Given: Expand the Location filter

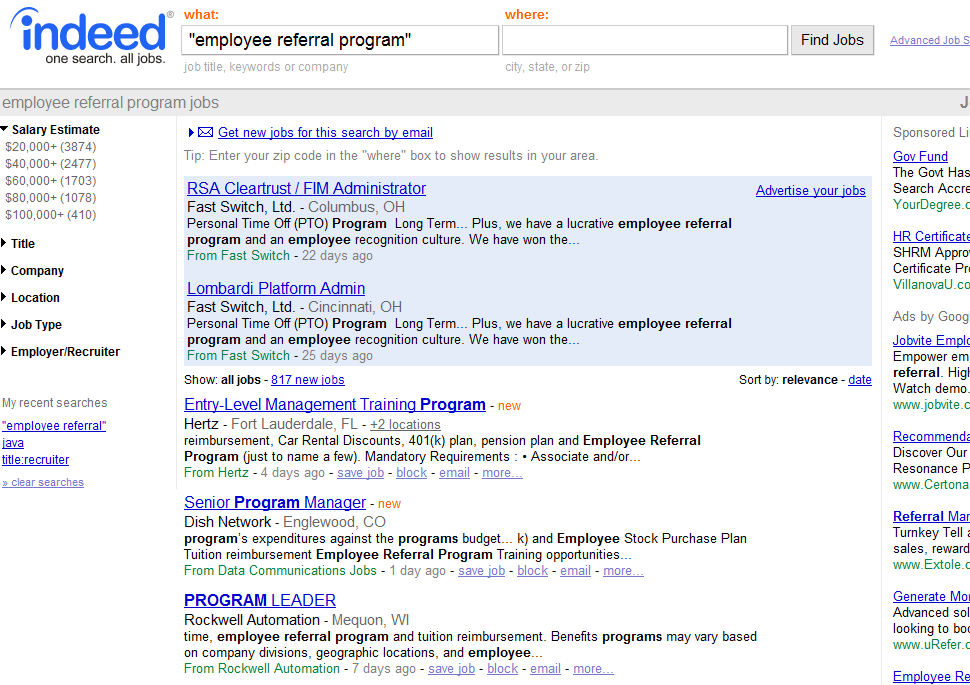Looking at the screenshot, I should [x=30, y=298].
